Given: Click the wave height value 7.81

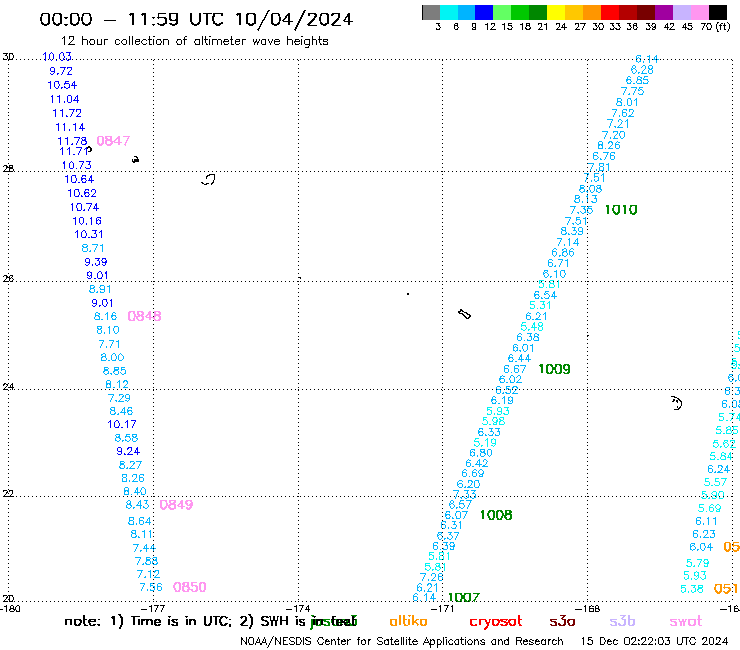Looking at the screenshot, I should tap(599, 167).
